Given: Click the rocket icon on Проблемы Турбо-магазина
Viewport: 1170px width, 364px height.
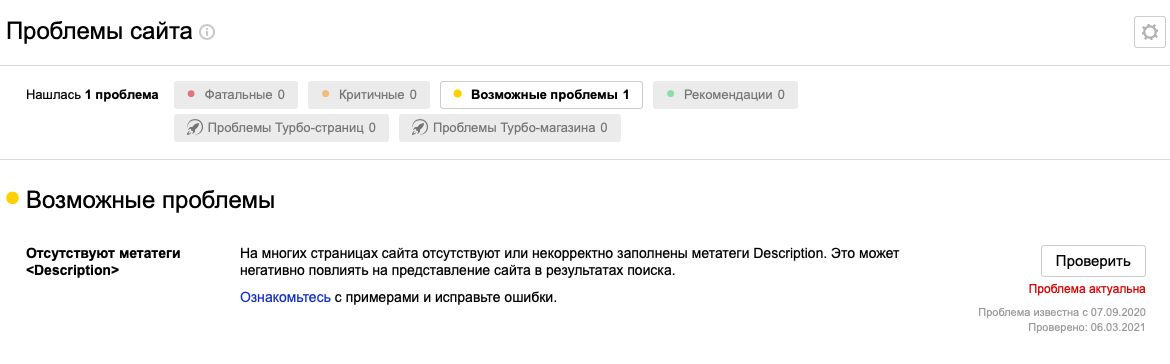Looking at the screenshot, I should click(419, 128).
